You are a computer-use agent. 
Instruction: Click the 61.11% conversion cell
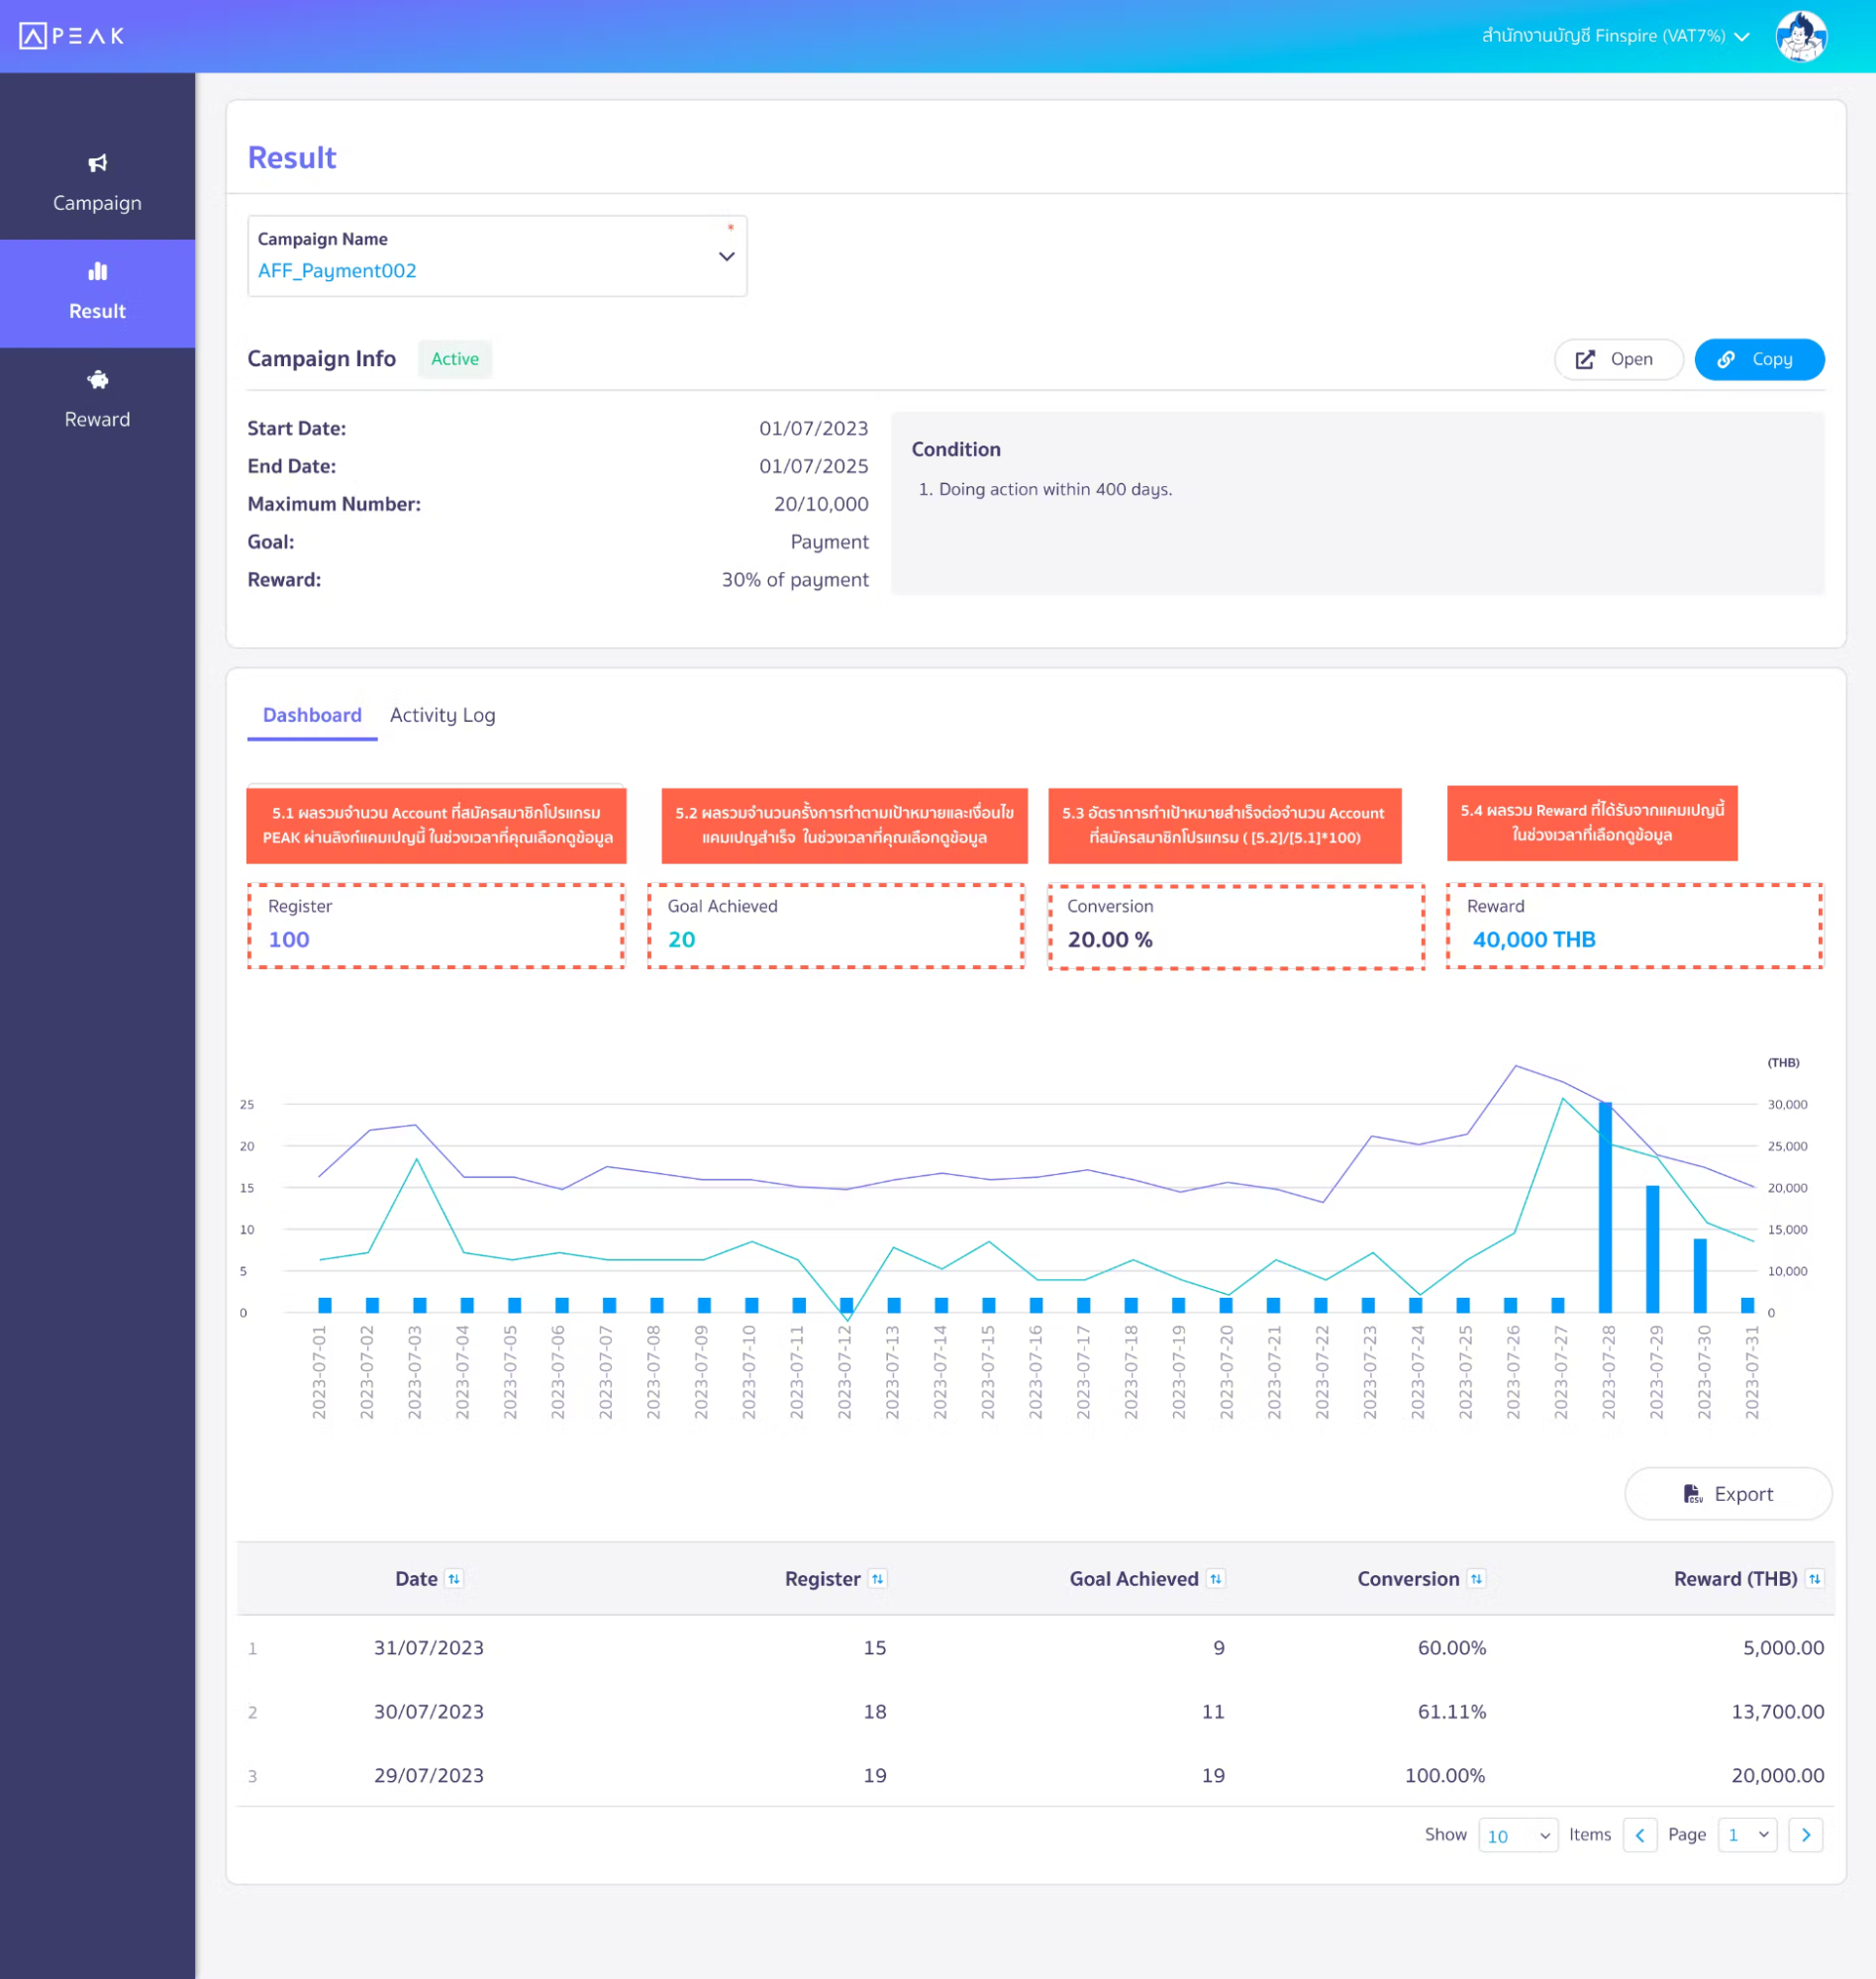pos(1451,1711)
